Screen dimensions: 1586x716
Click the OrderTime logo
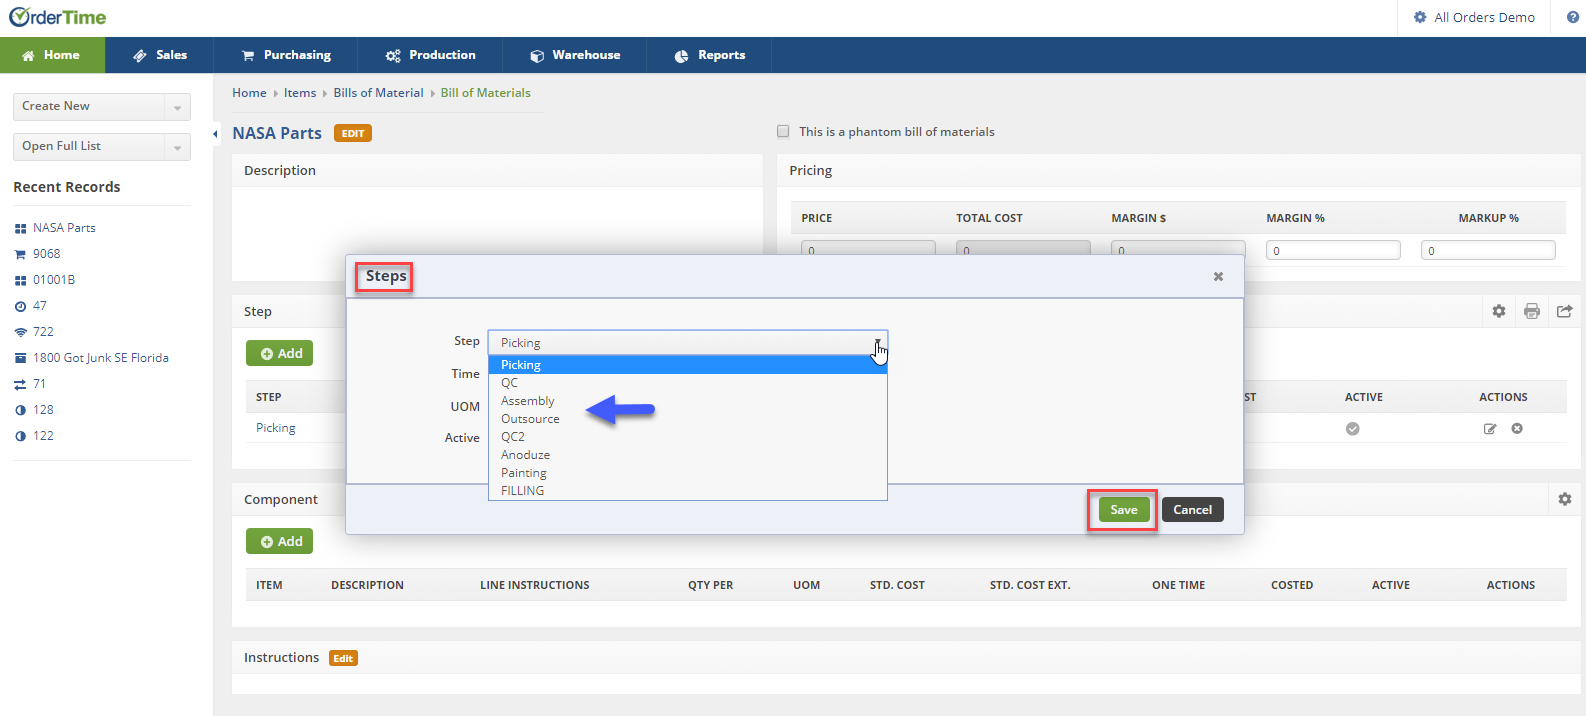(x=57, y=17)
